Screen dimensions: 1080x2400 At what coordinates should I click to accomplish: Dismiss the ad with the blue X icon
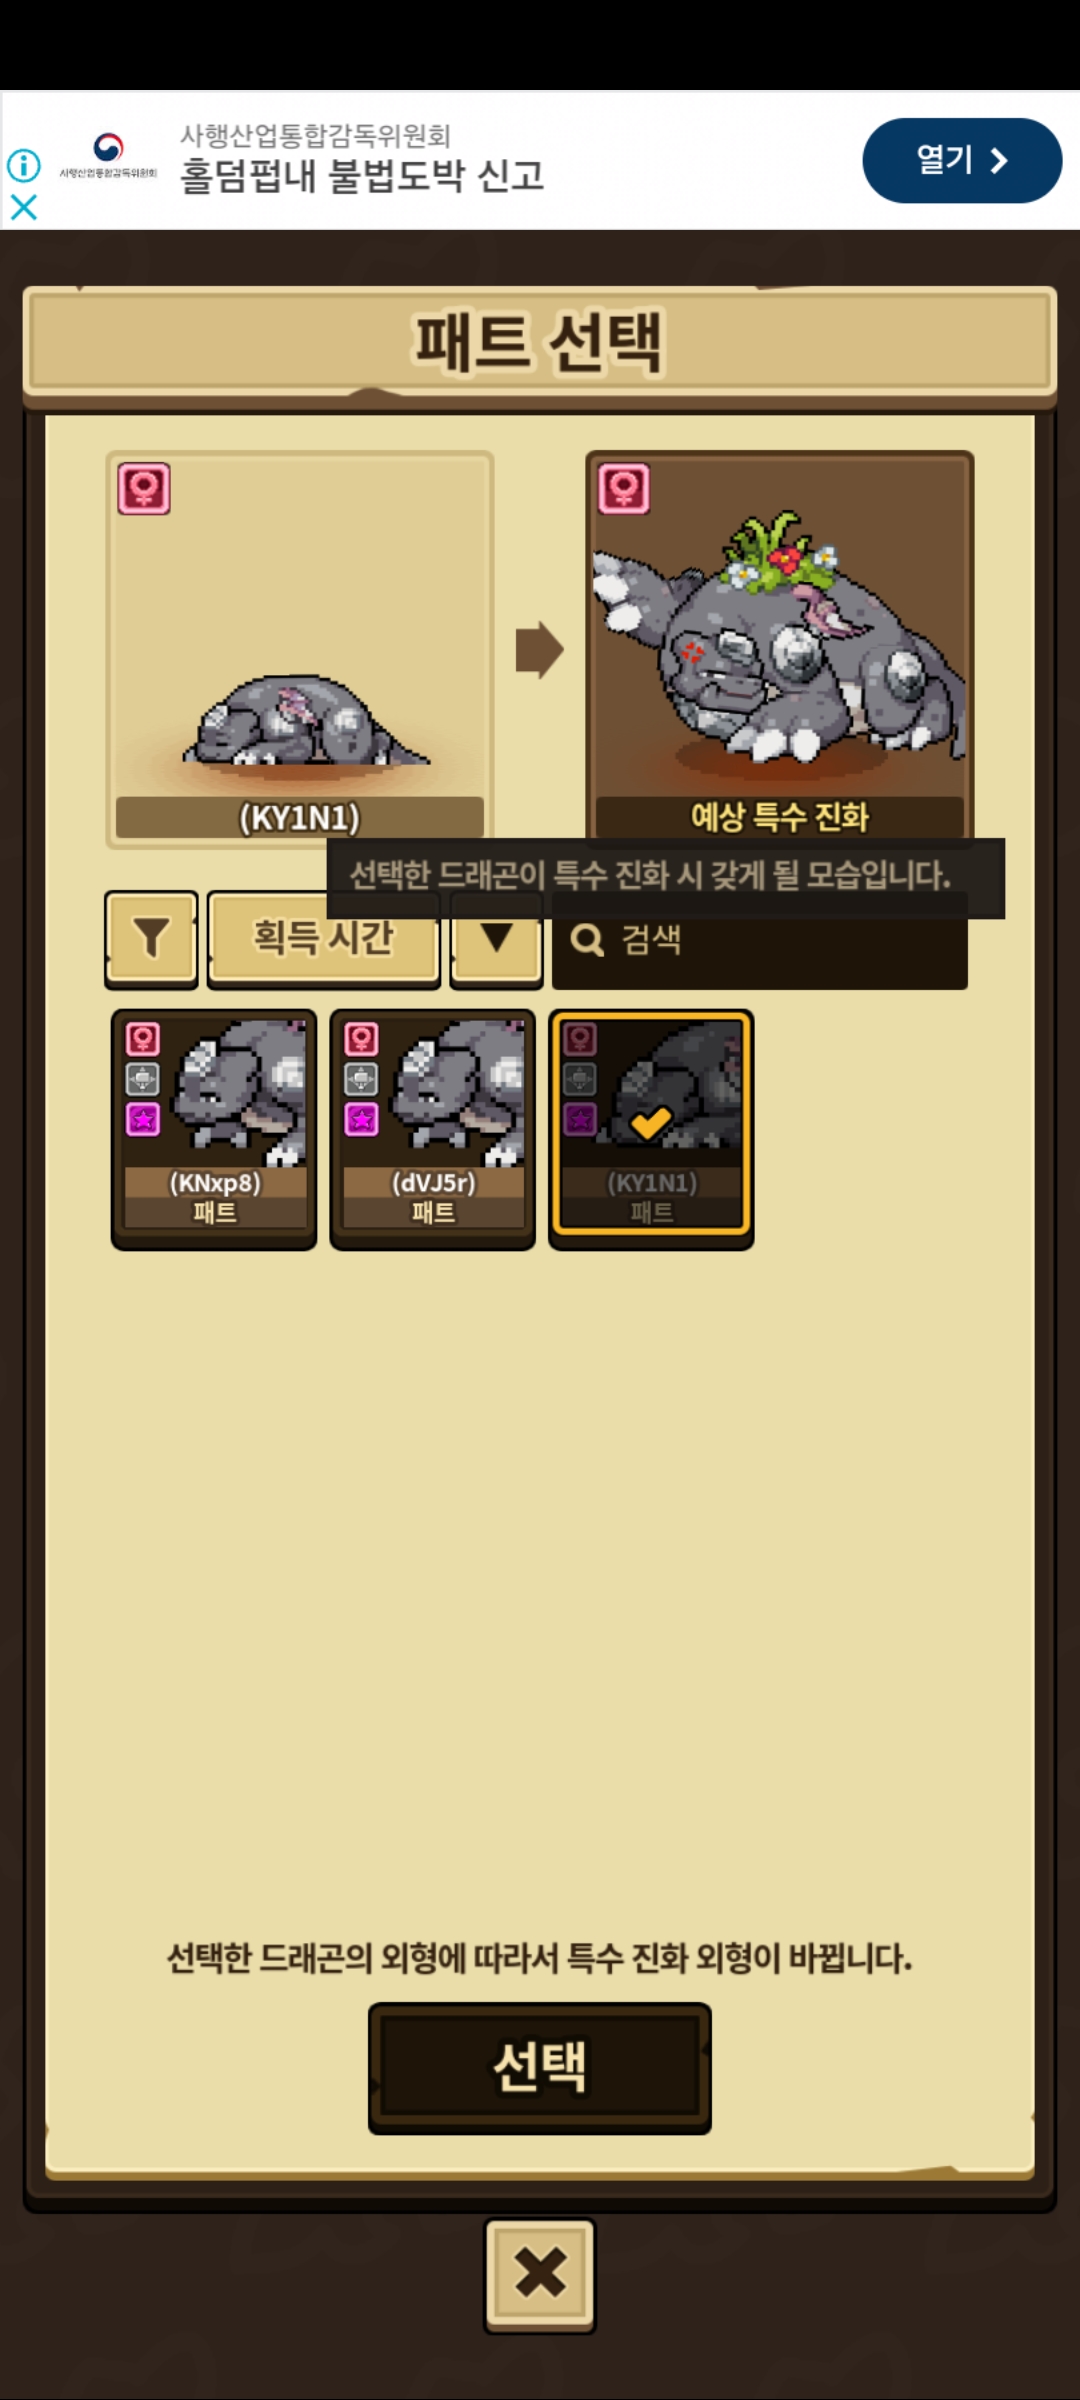pos(24,207)
